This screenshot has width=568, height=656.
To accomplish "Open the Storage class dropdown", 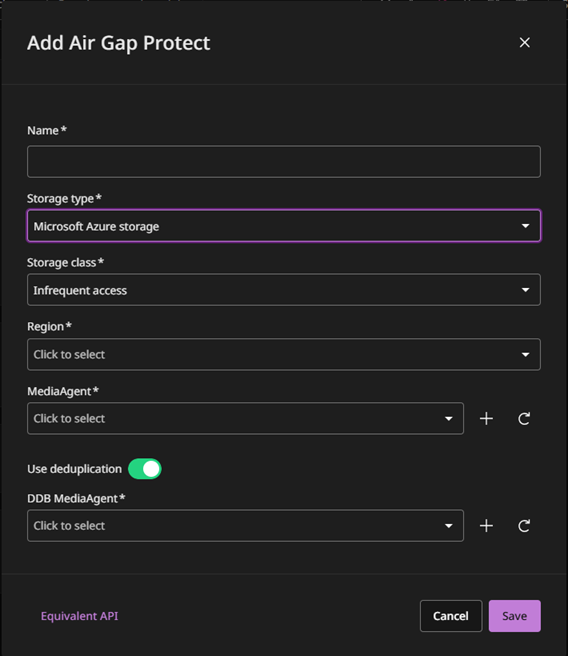I will [x=284, y=290].
